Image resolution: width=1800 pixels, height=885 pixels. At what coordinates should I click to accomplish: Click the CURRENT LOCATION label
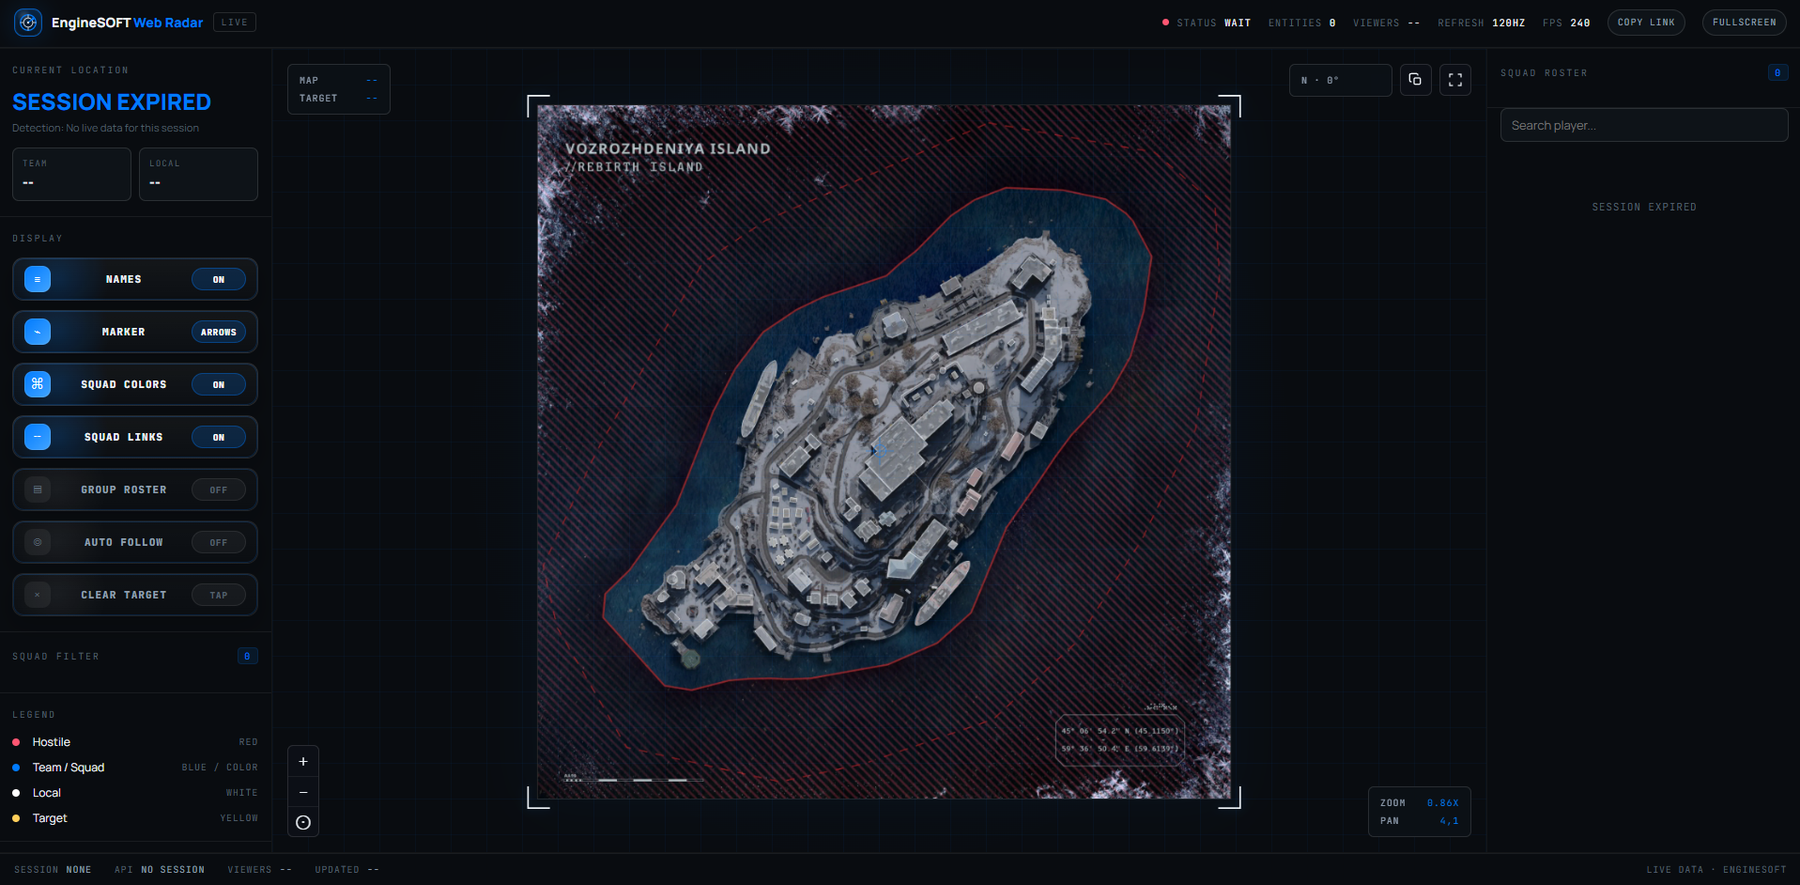point(70,70)
